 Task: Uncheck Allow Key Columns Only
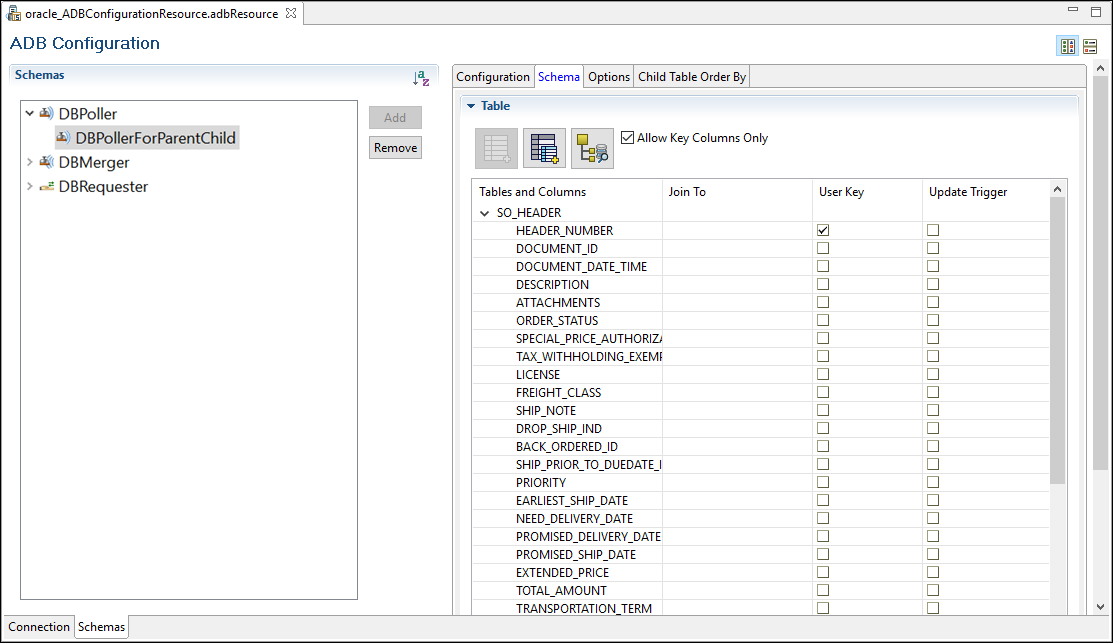click(x=627, y=138)
